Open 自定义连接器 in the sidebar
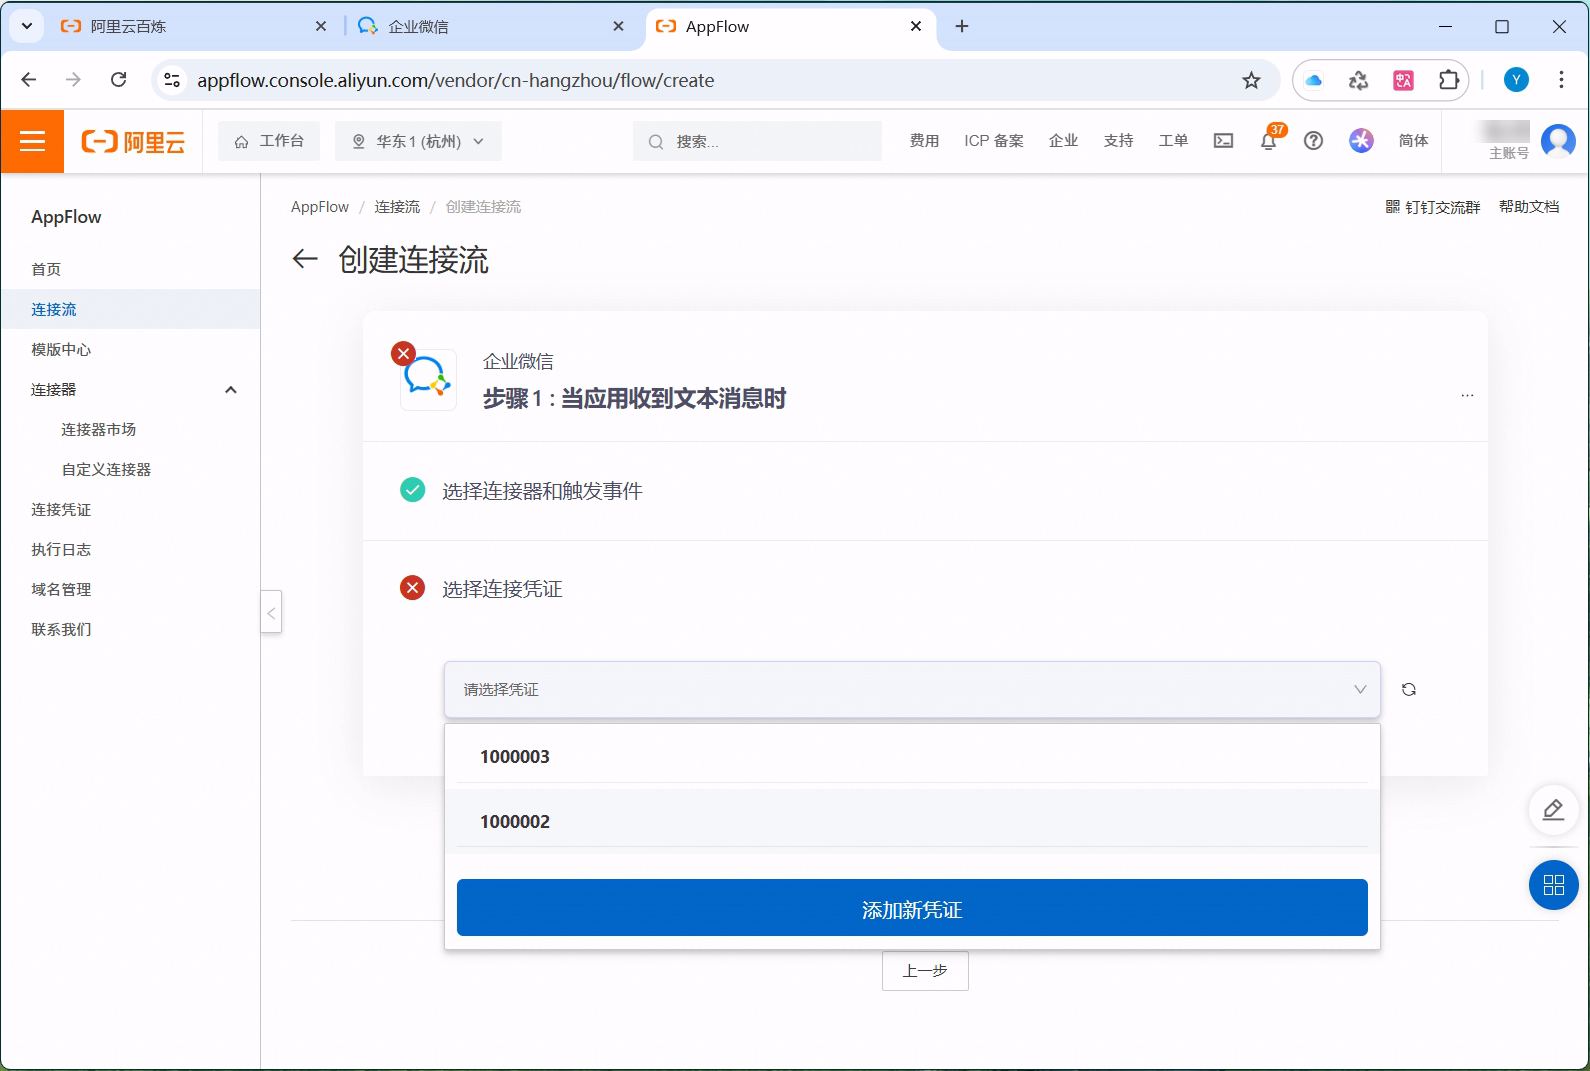 pyautogui.click(x=106, y=469)
